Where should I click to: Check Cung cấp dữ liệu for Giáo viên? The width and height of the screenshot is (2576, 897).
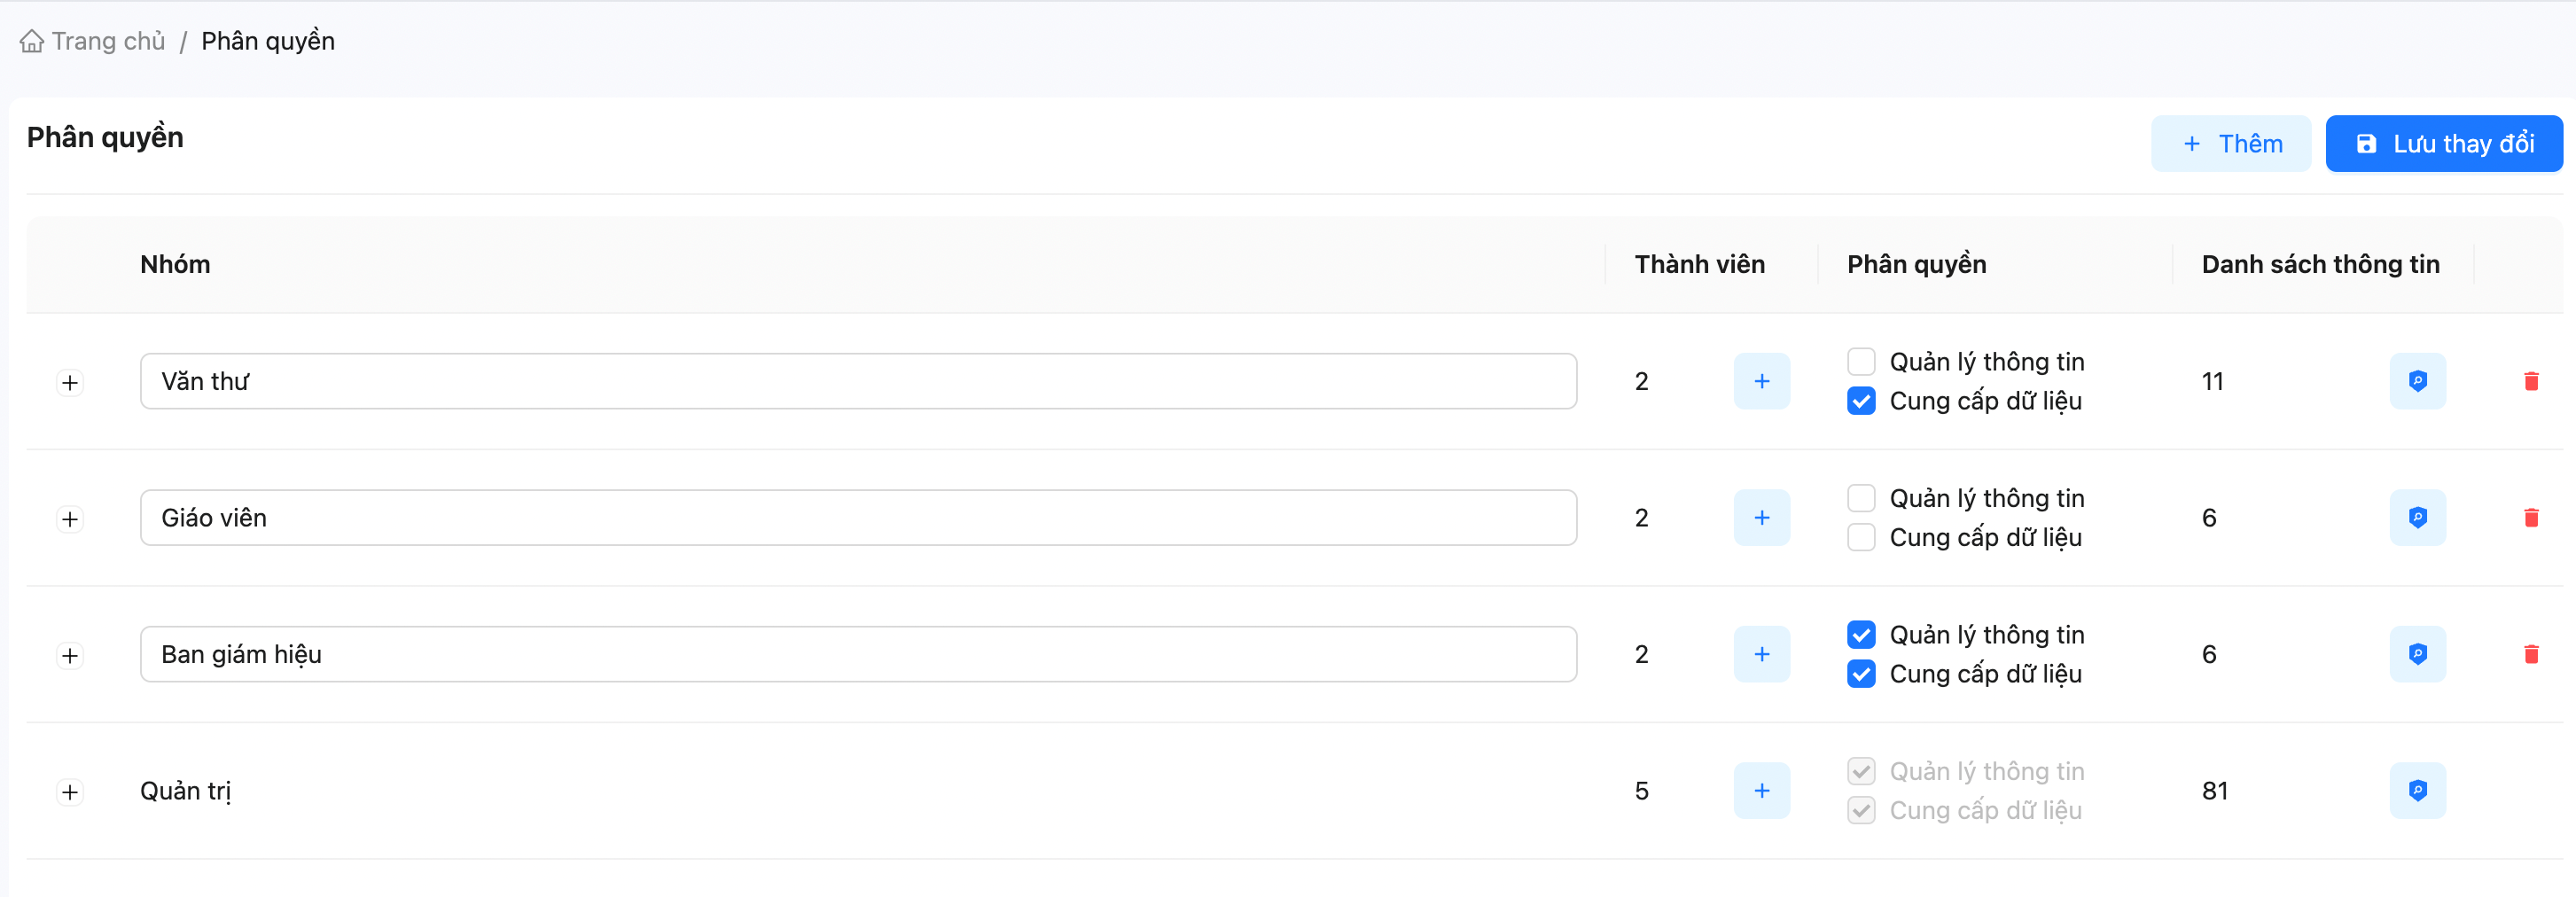point(1860,537)
